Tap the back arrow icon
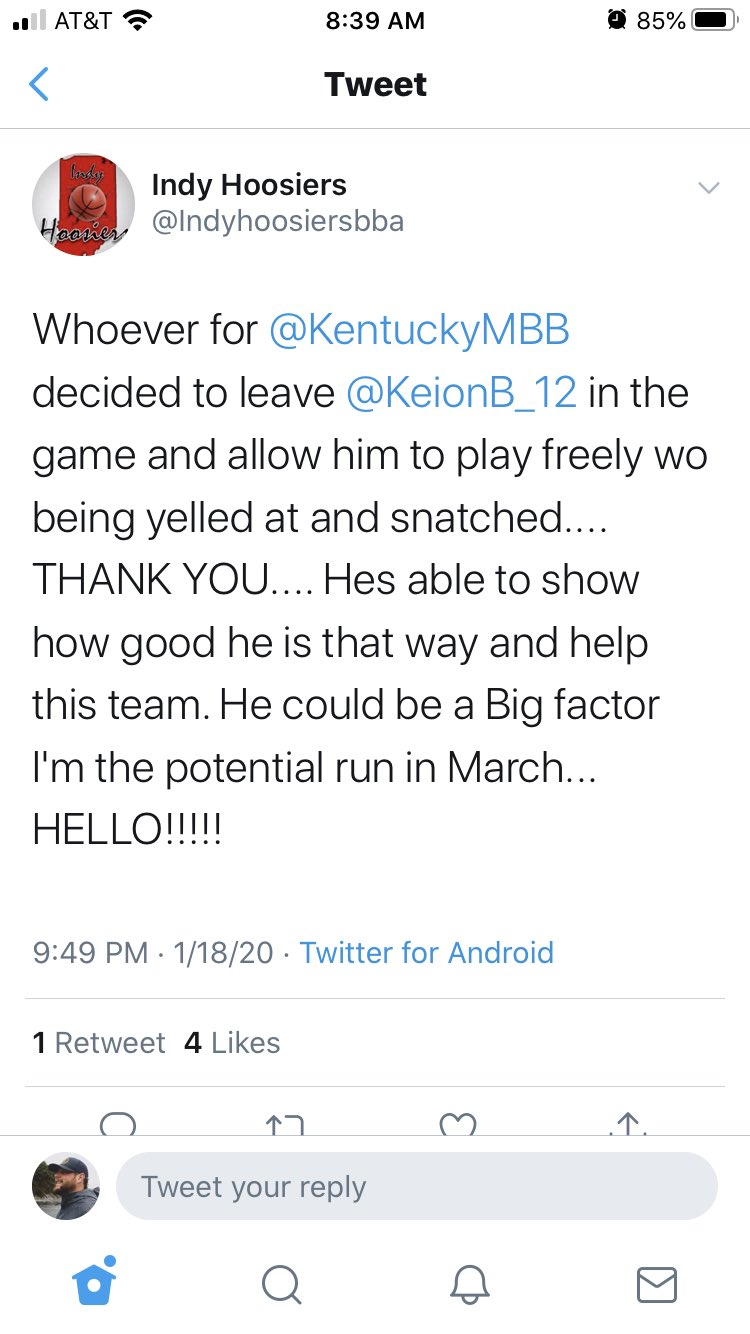Image resolution: width=750 pixels, height=1334 pixels. (x=39, y=84)
